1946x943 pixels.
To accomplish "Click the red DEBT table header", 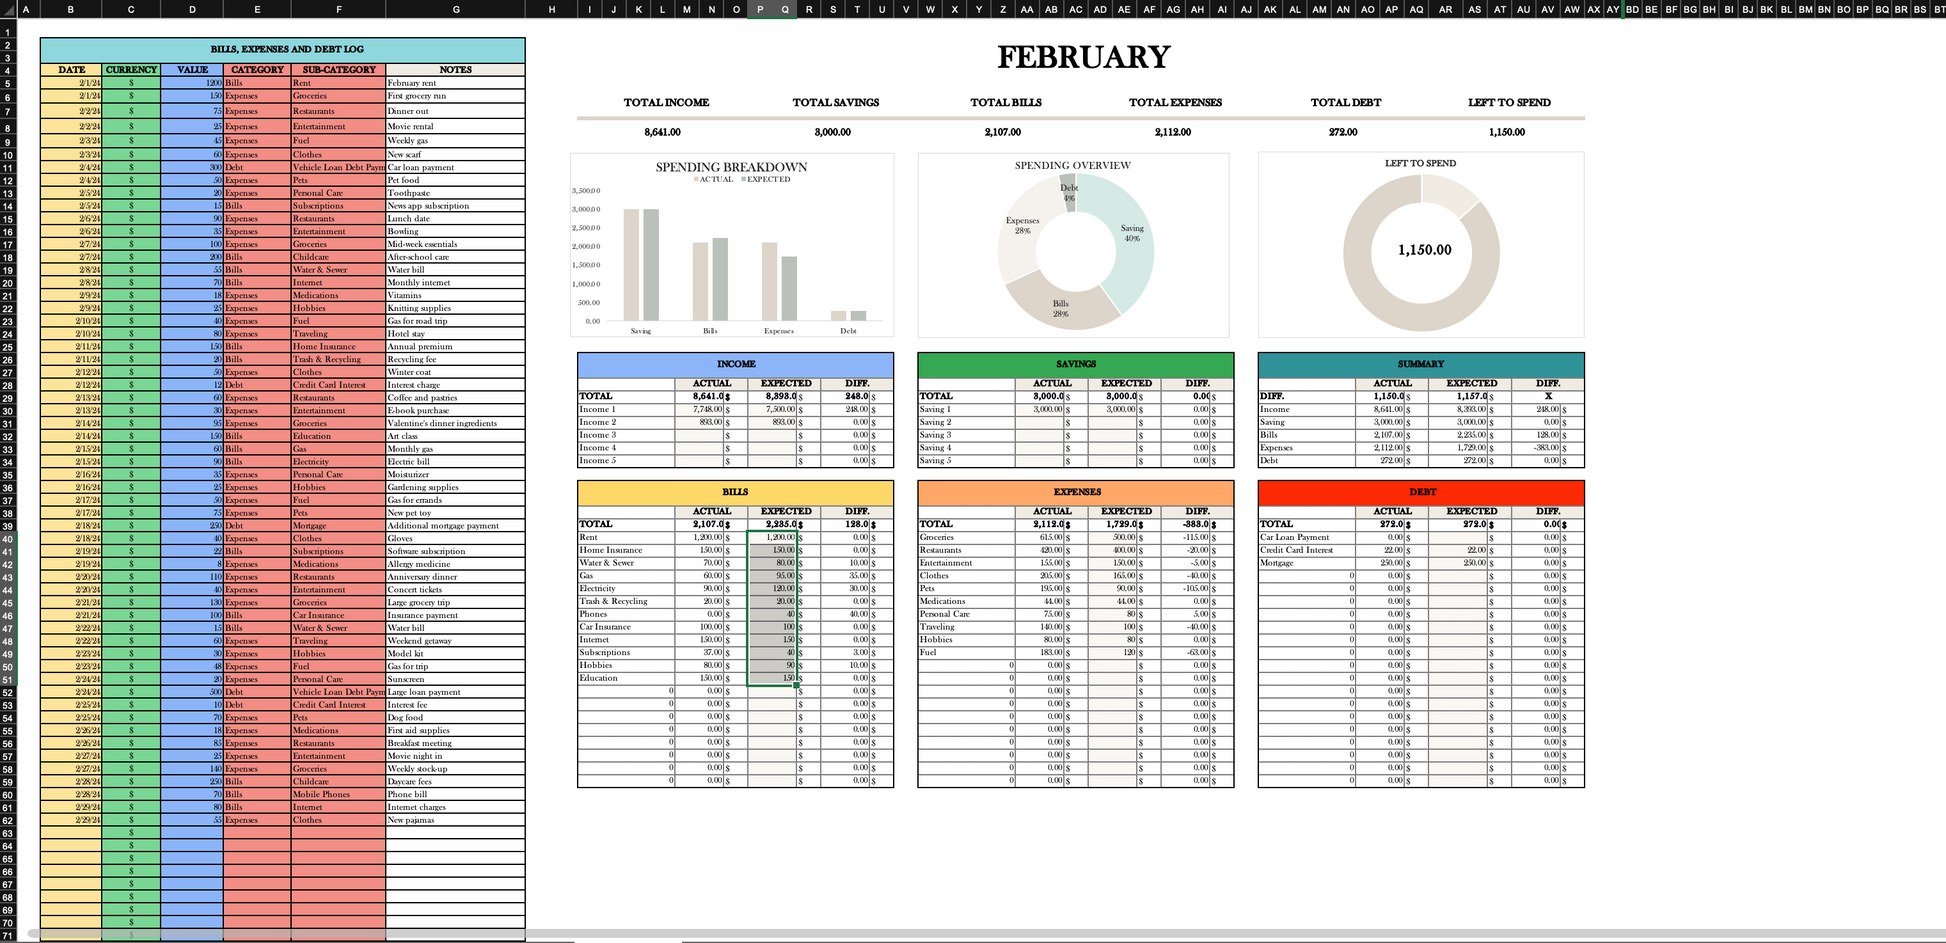I will coord(1421,492).
